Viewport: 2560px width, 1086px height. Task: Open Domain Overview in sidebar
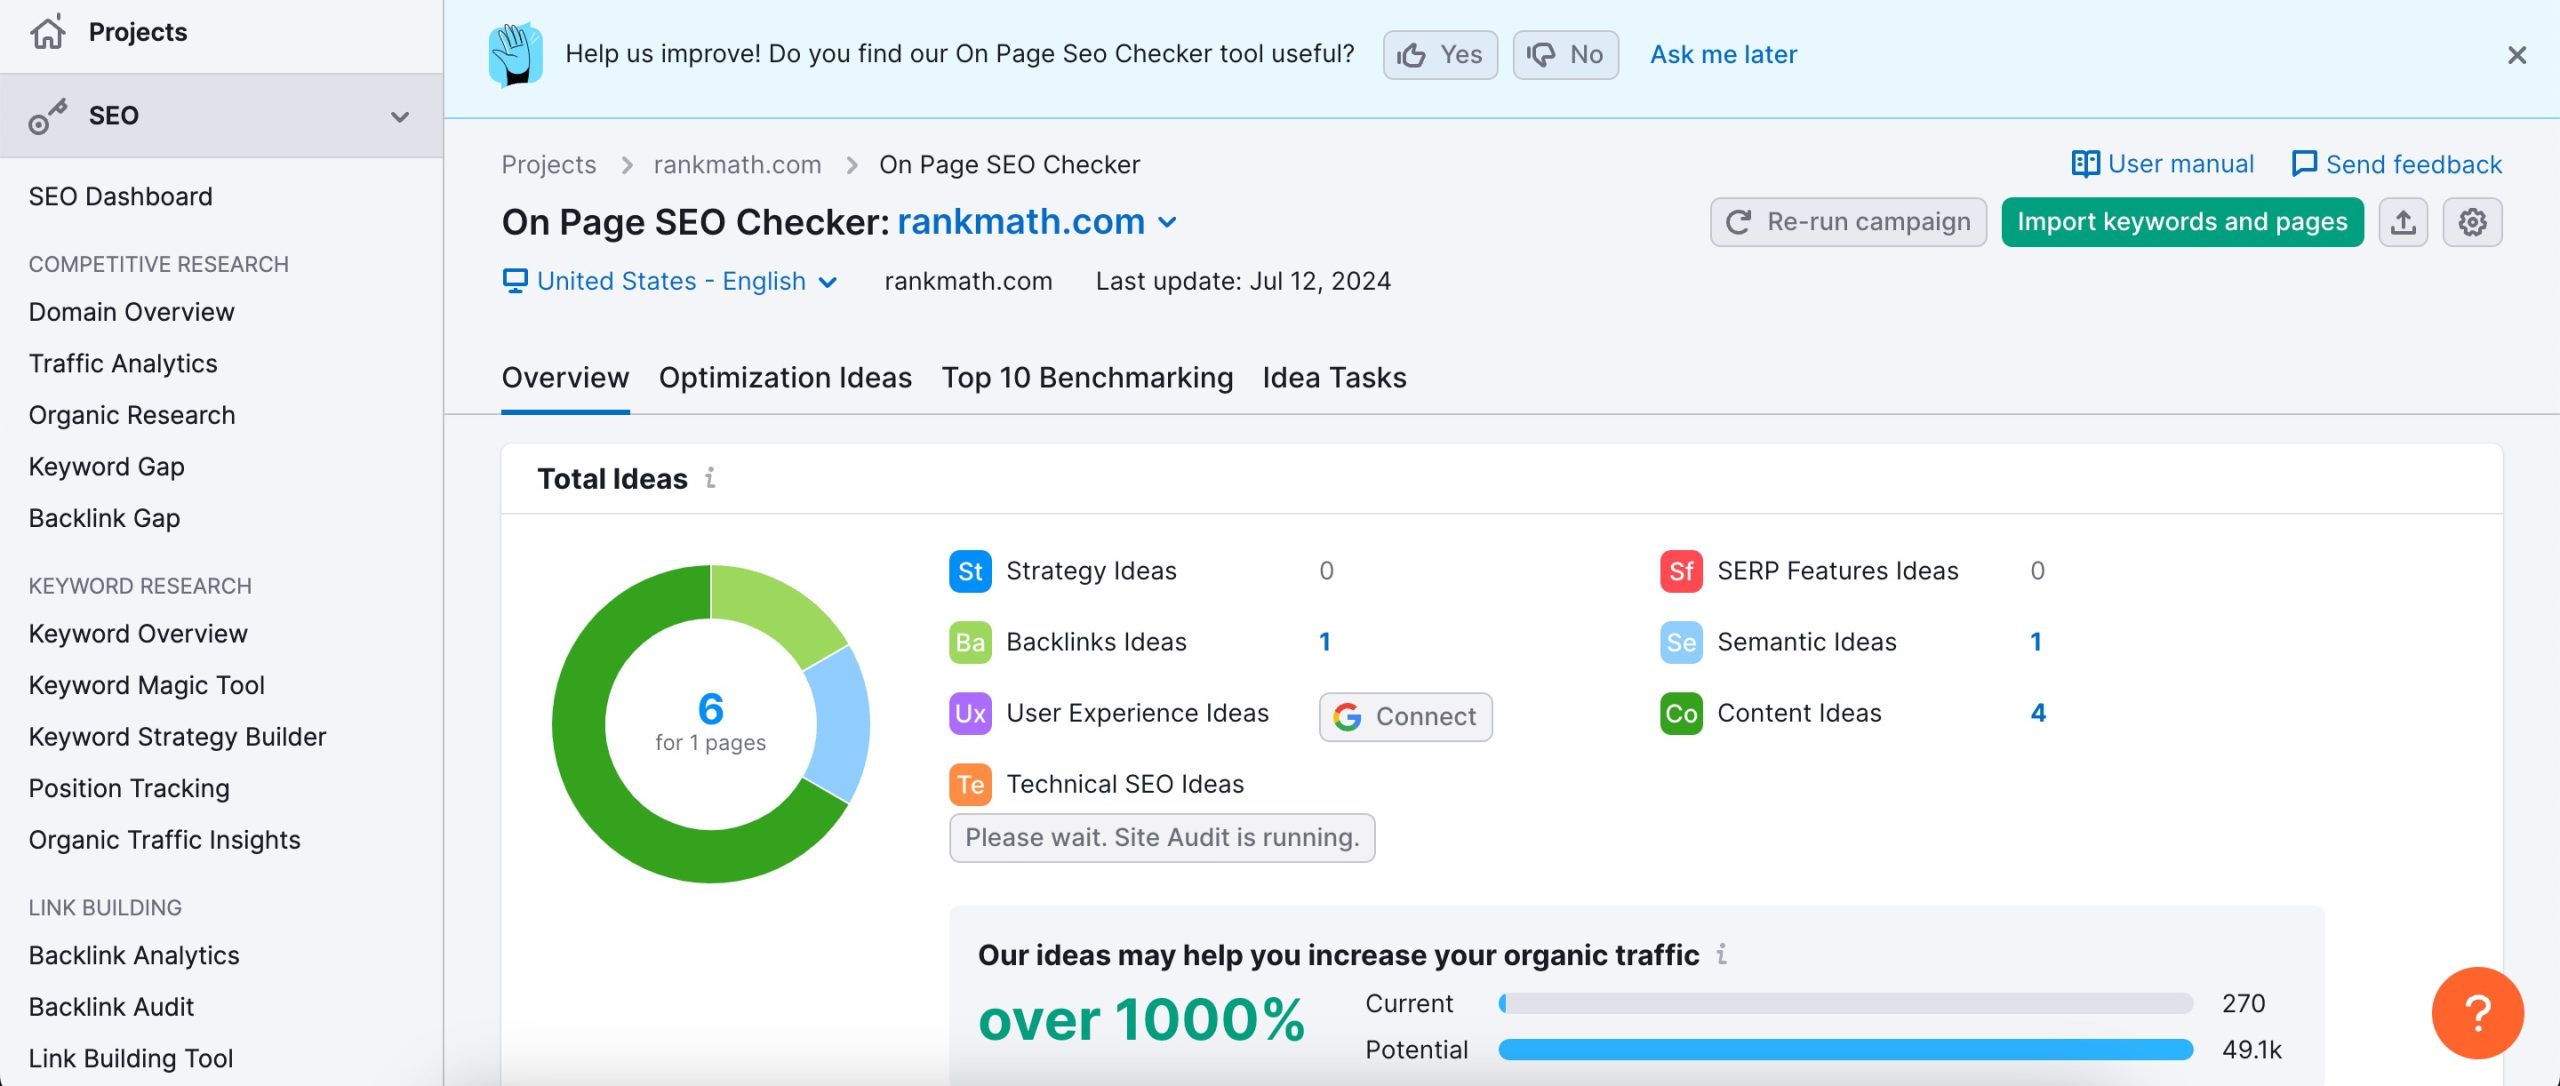coord(131,312)
